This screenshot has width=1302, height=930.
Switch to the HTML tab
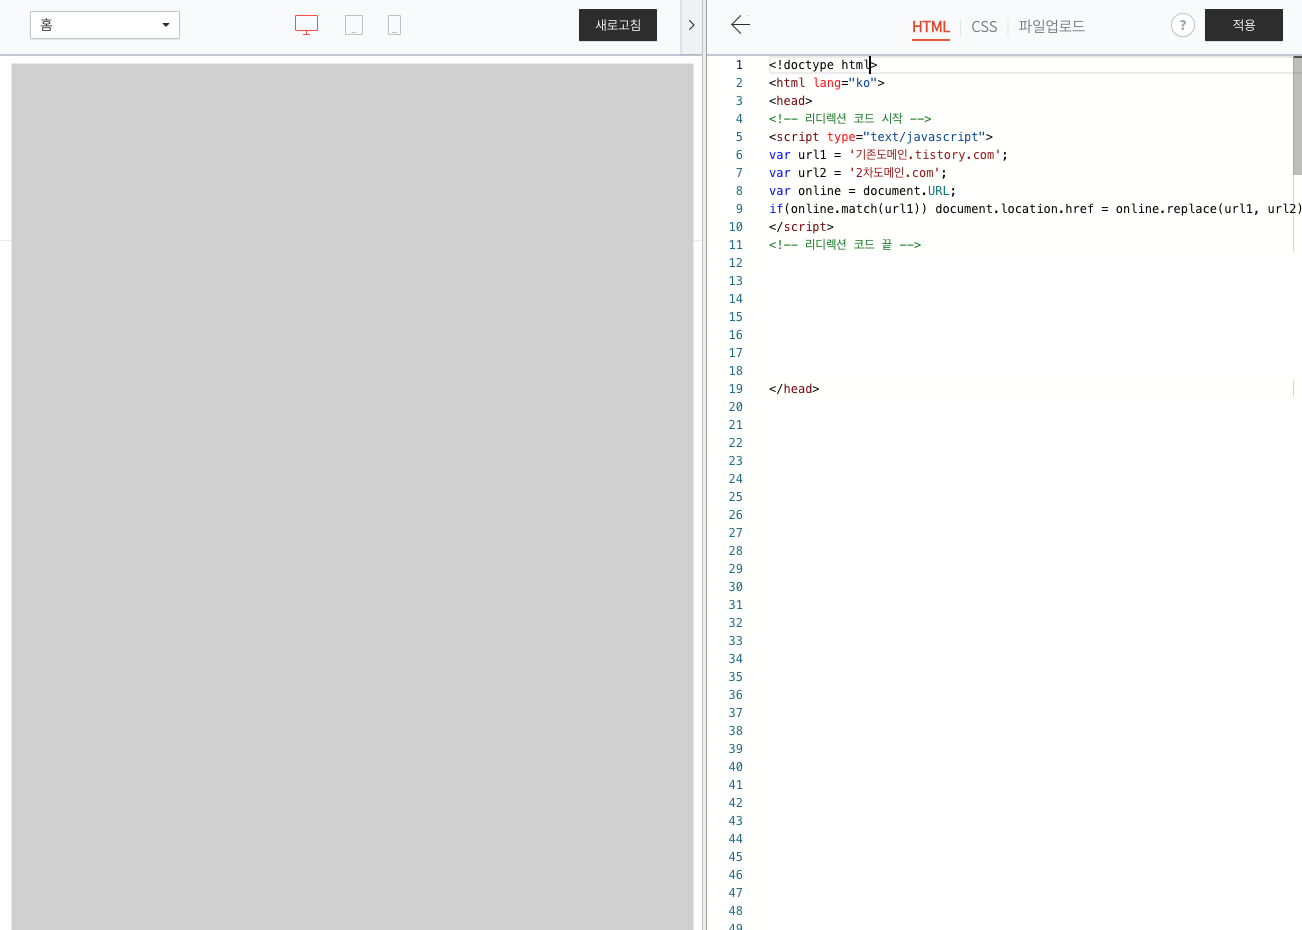(931, 27)
